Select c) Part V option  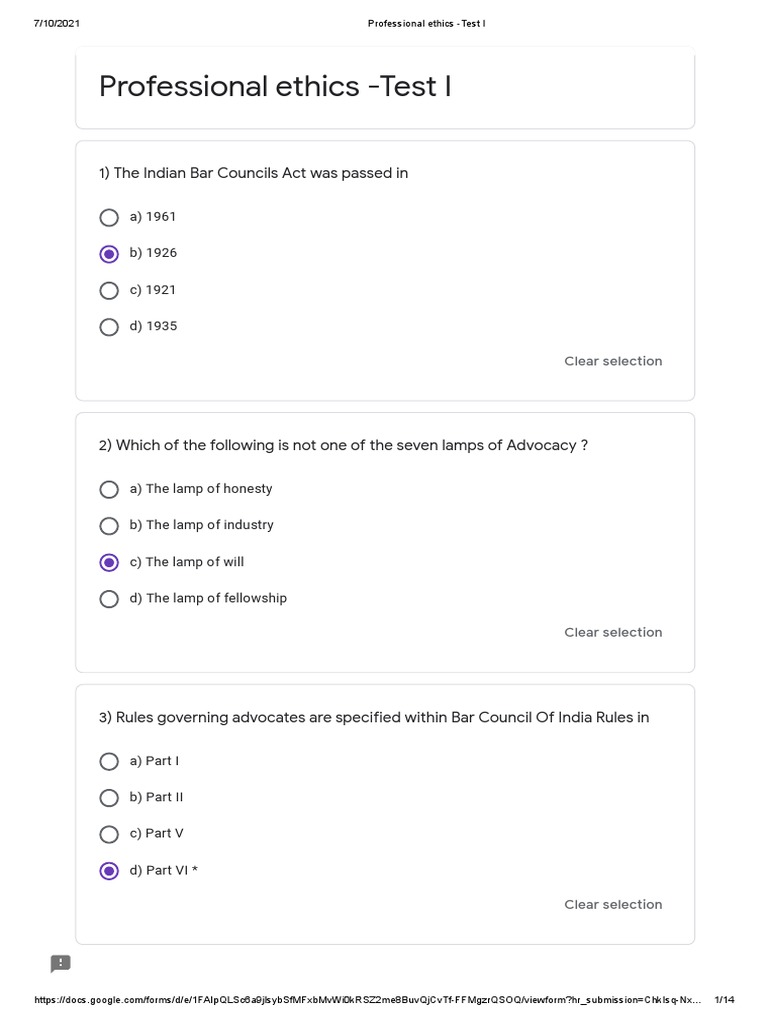[x=110, y=833]
